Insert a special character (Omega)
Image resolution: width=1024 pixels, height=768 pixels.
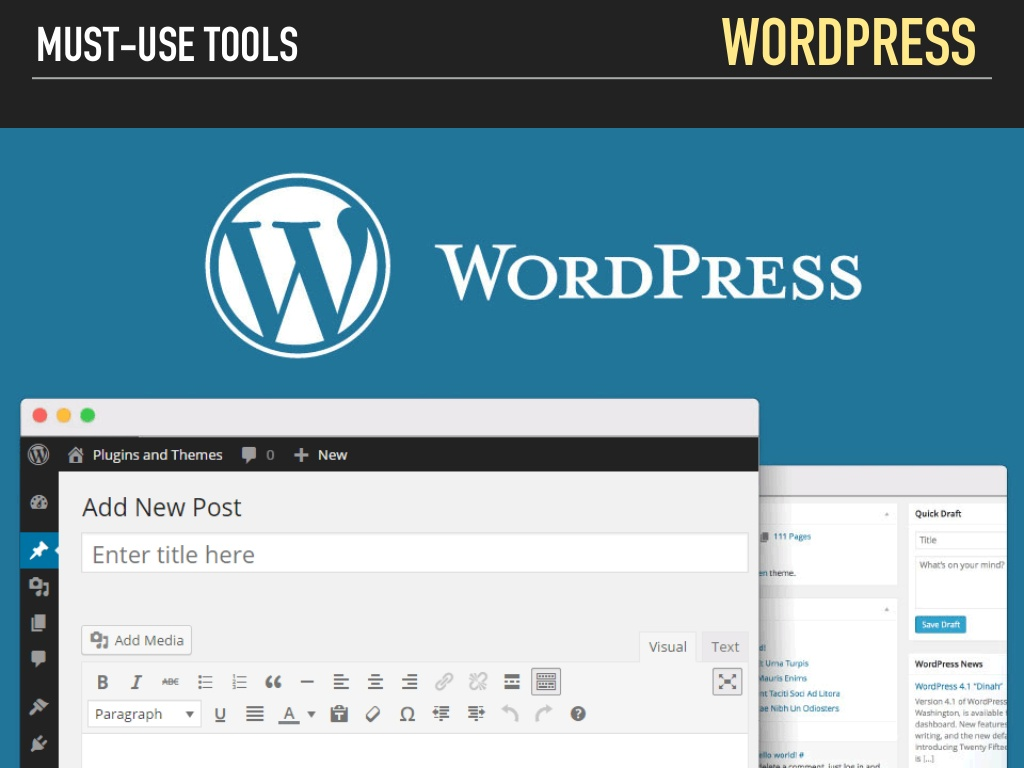click(407, 714)
